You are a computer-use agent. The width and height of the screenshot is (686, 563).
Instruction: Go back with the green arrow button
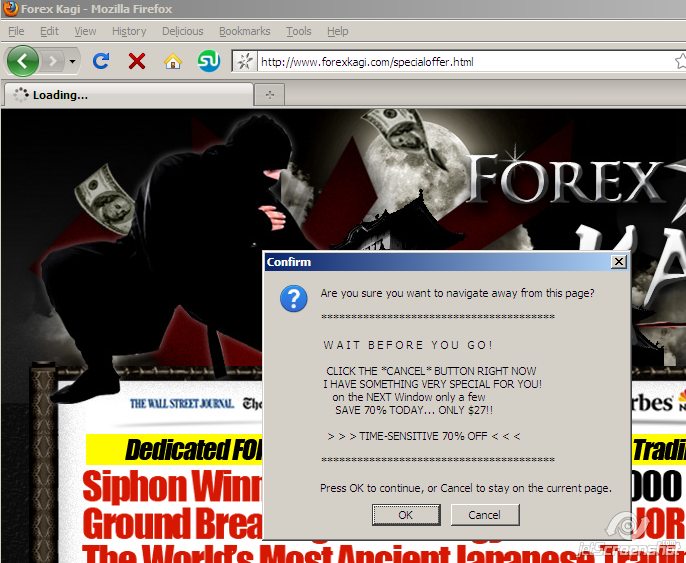[23, 61]
